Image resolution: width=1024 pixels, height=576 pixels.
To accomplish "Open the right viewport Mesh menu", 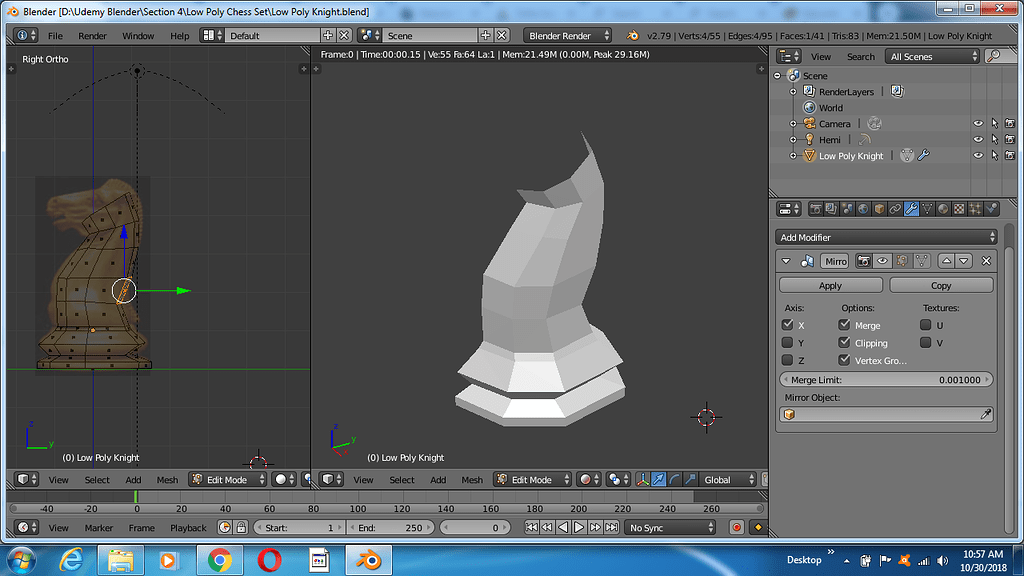I will [x=472, y=479].
